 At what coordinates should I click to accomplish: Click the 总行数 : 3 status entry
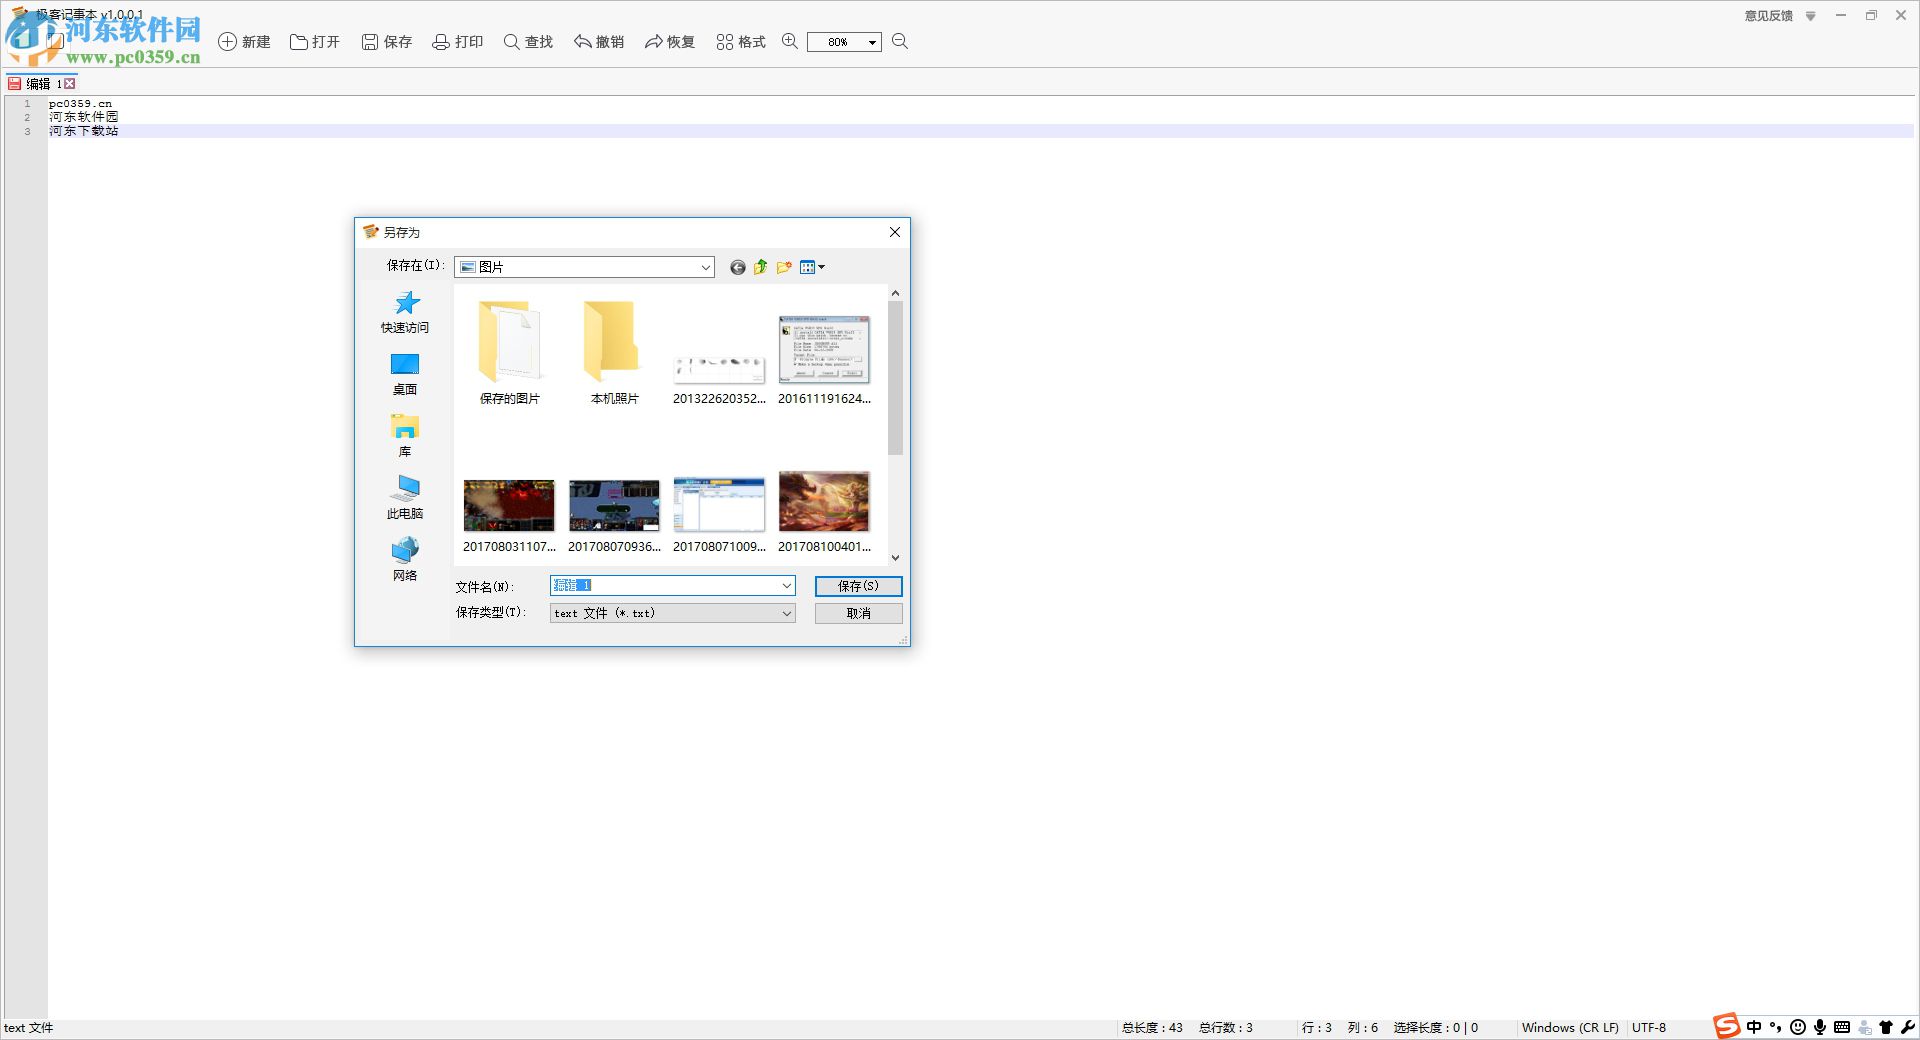[1226, 1028]
